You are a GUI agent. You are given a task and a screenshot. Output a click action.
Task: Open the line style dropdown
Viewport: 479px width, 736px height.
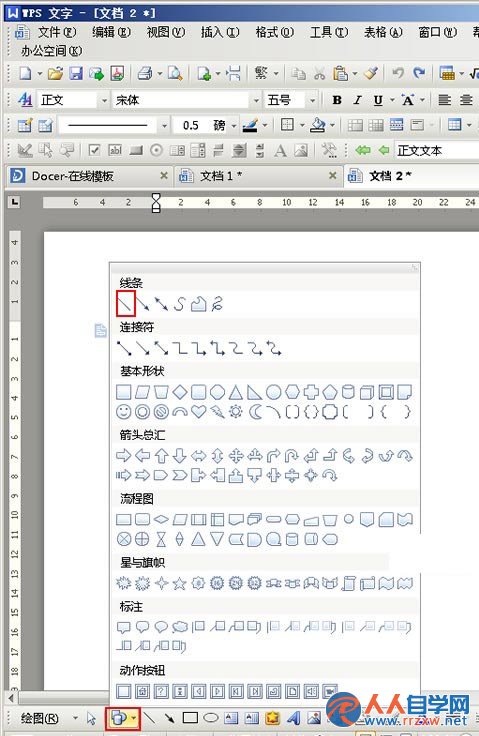(x=164, y=125)
